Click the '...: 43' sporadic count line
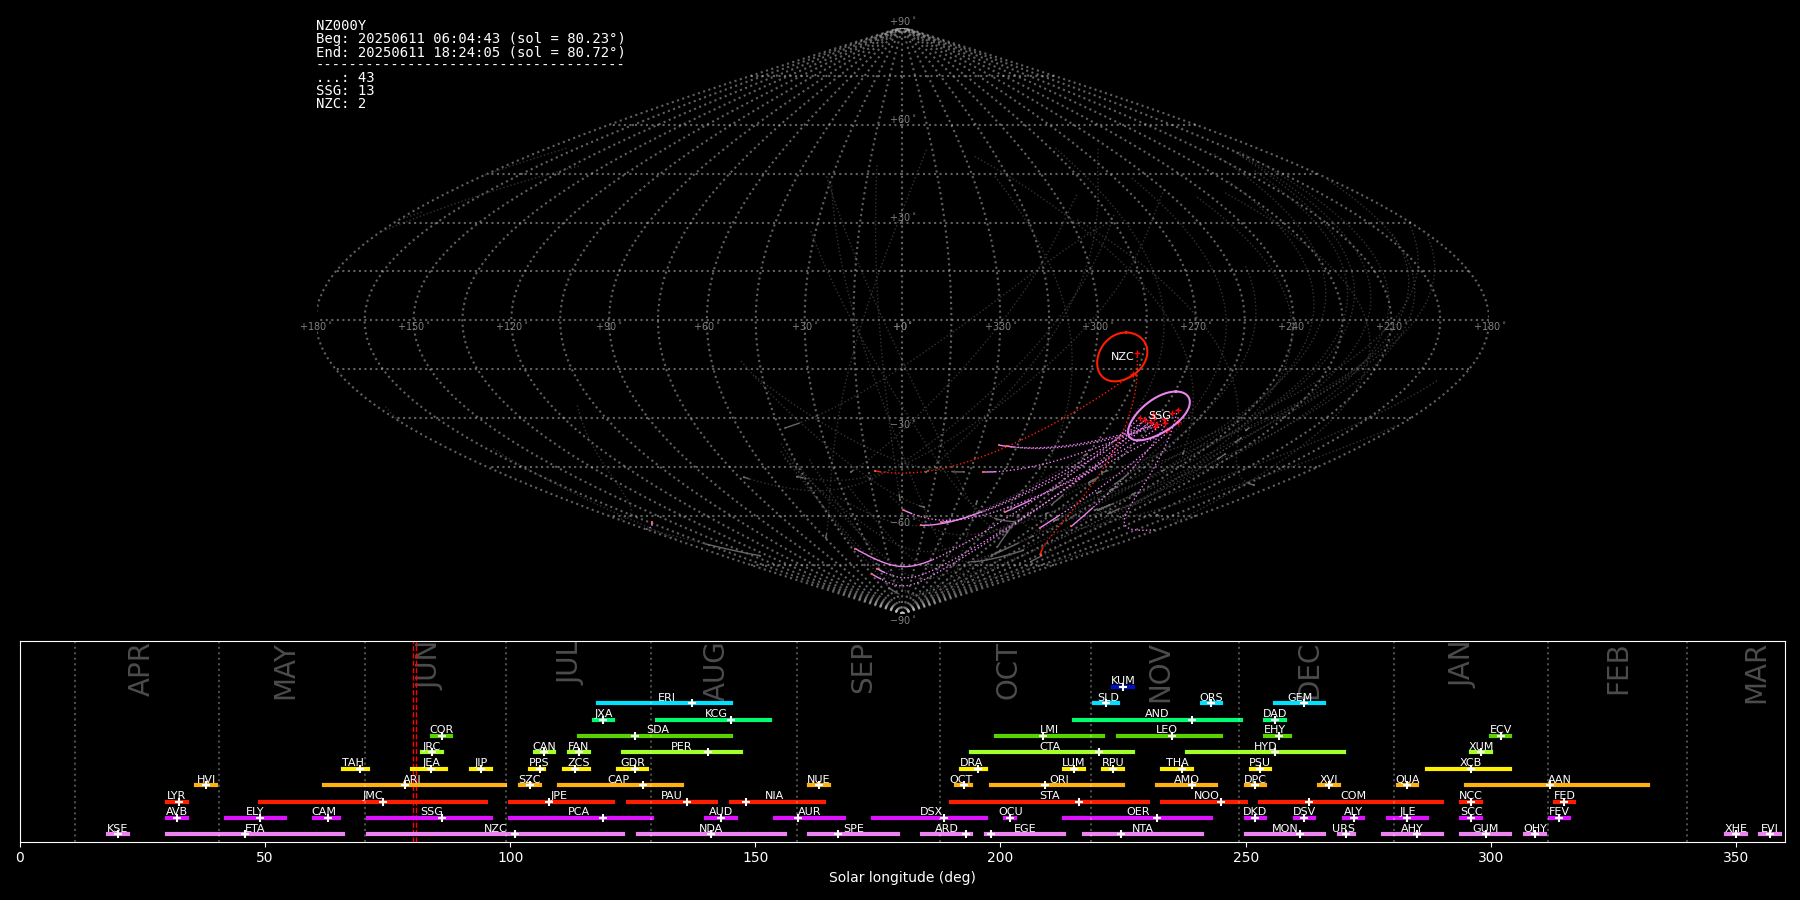Viewport: 1800px width, 900px height. pos(345,78)
